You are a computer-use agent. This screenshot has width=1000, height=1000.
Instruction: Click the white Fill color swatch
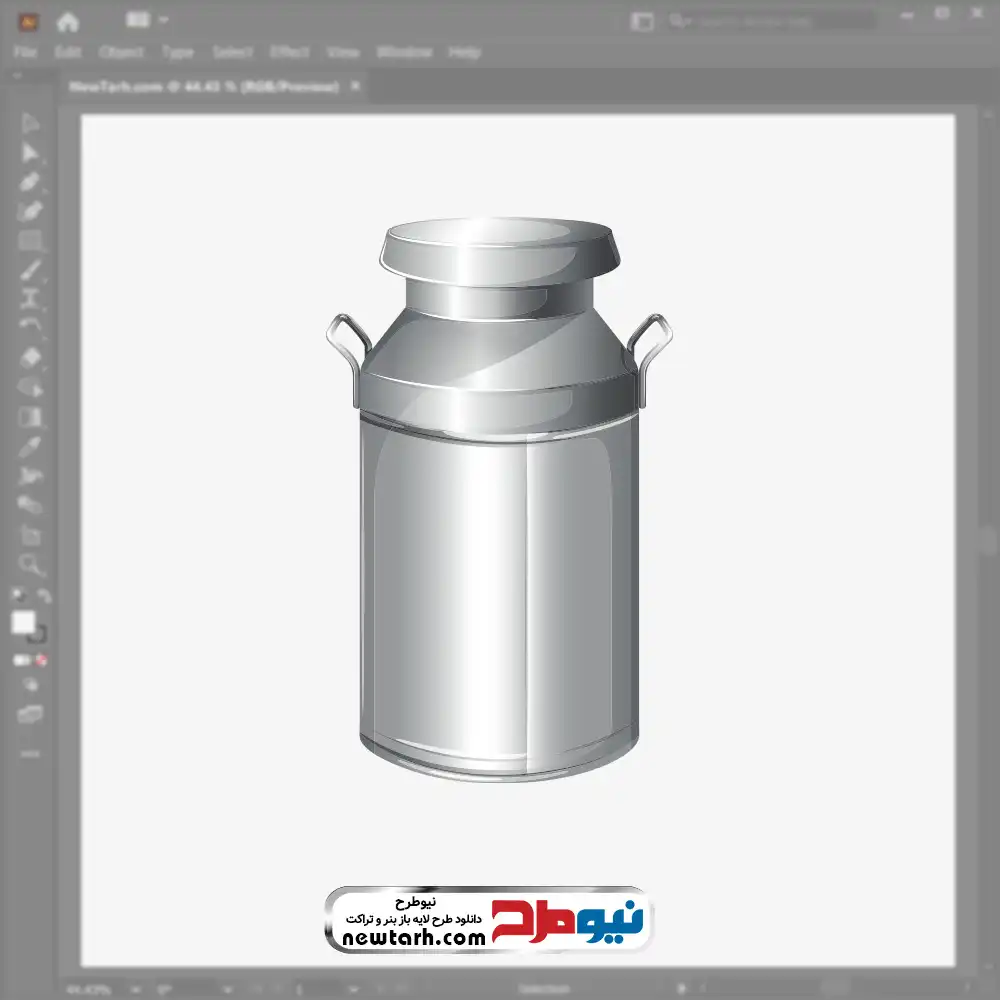coord(23,622)
